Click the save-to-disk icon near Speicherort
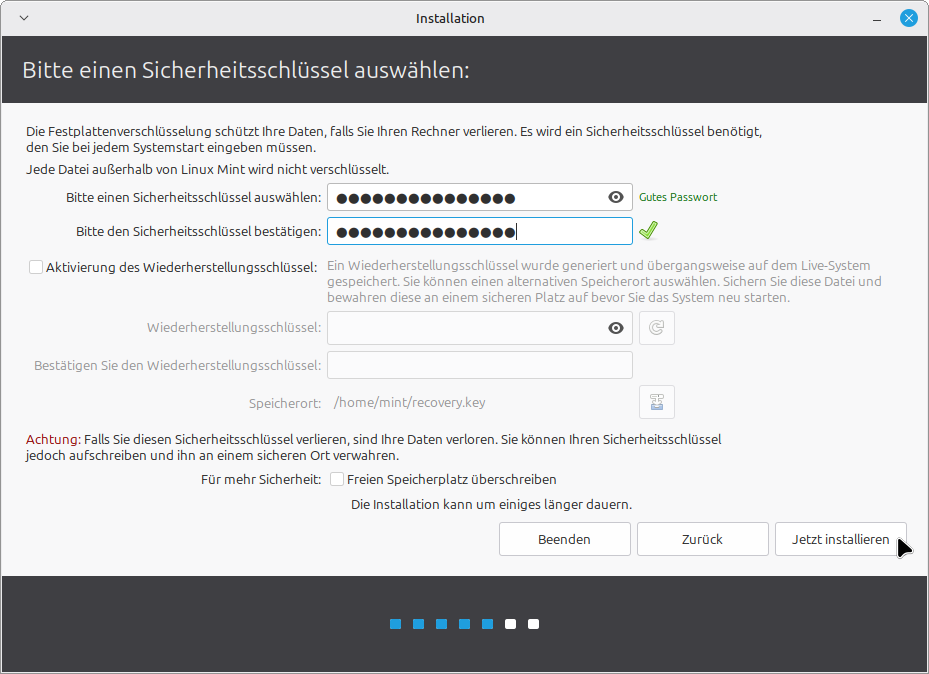Screen dimensions: 929x674 click(x=656, y=402)
